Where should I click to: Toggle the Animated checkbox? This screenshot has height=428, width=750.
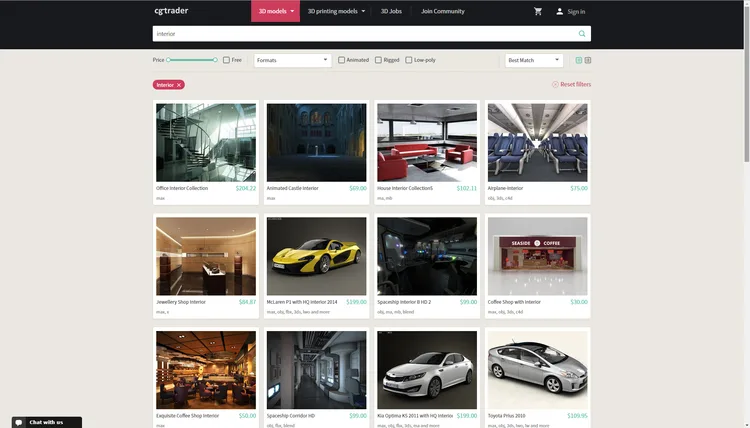click(x=342, y=60)
